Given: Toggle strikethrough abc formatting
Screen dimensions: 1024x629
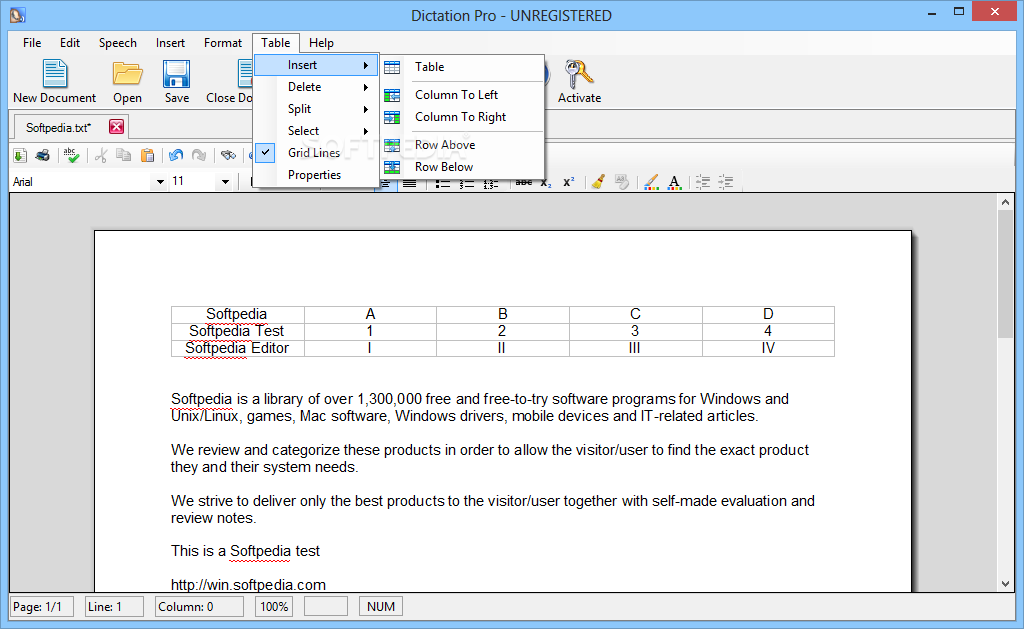Looking at the screenshot, I should [524, 183].
